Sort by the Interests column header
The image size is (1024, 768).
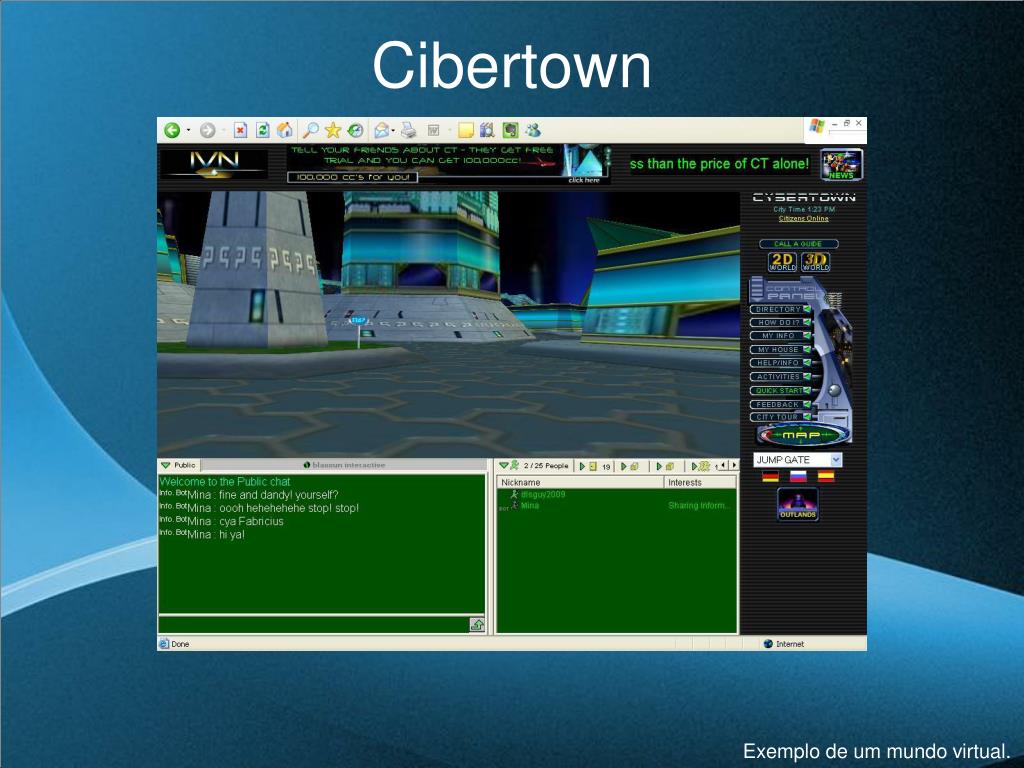click(700, 483)
